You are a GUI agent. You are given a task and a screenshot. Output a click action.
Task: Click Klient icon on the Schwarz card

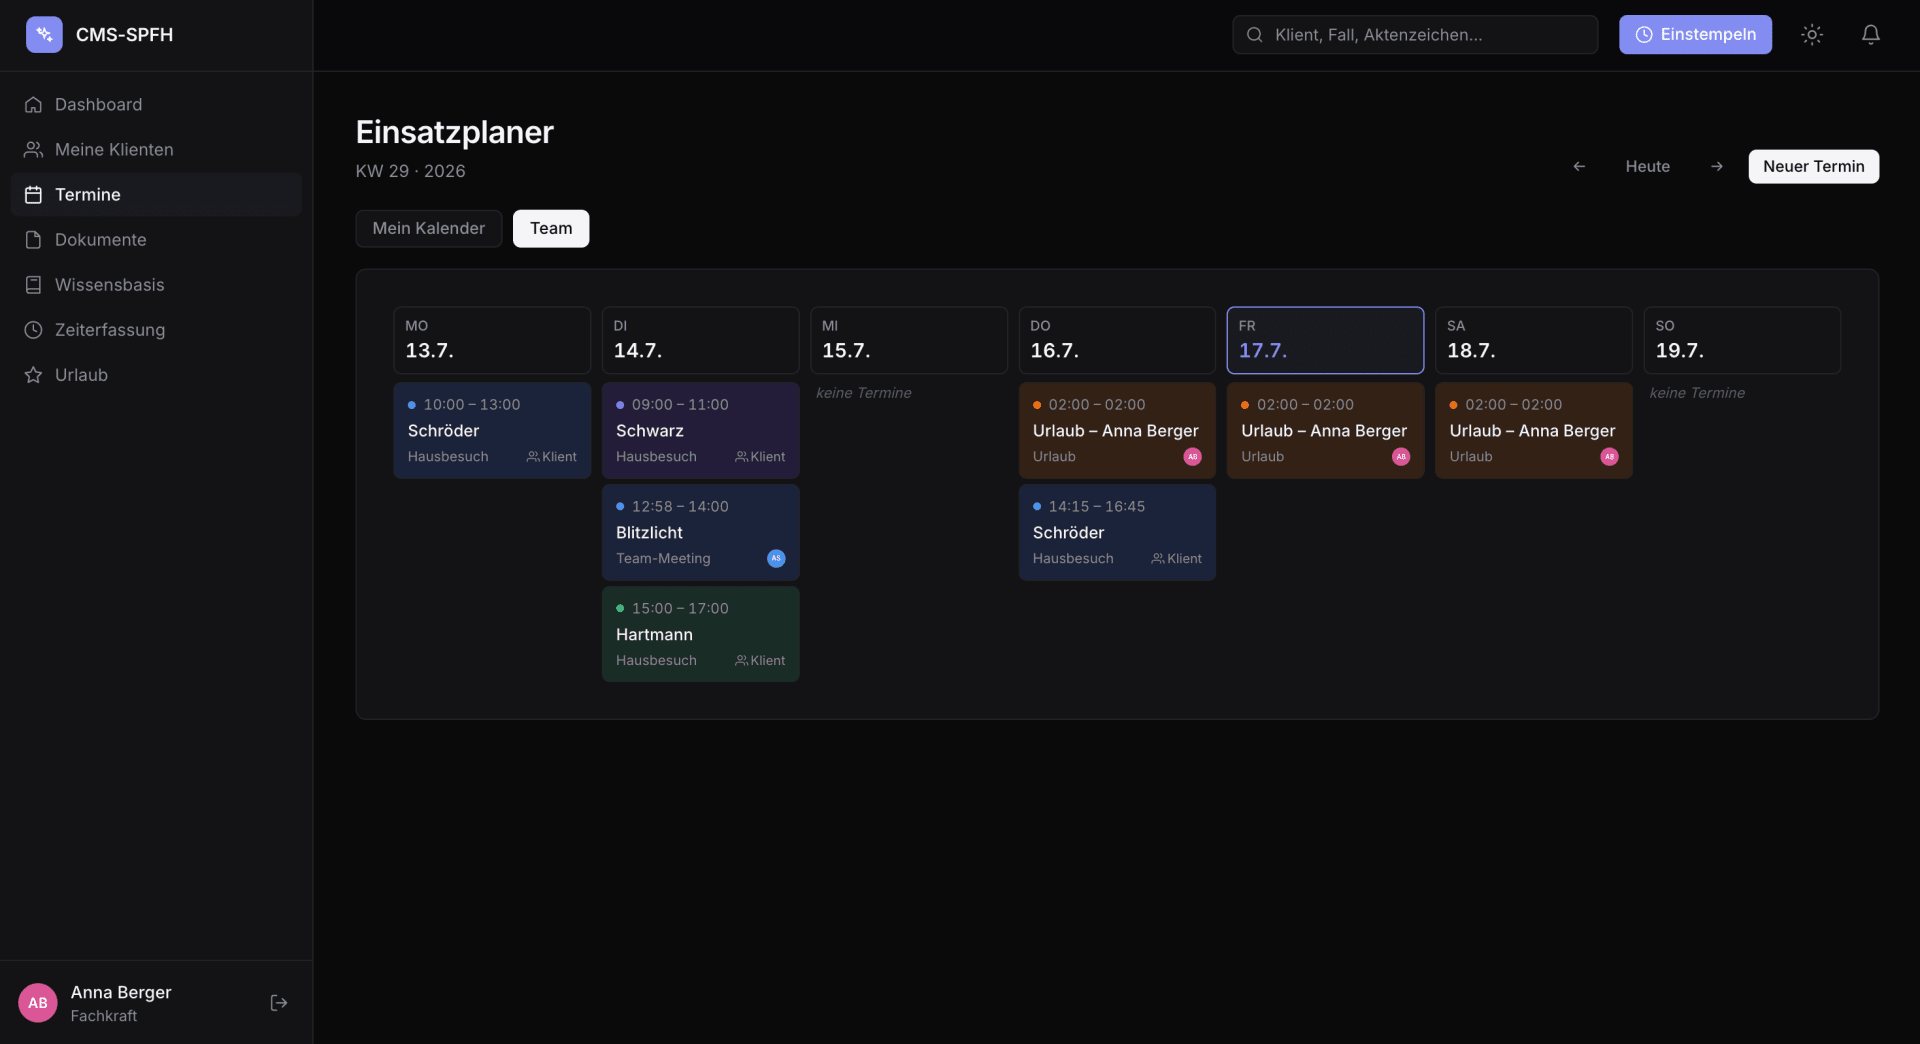(741, 457)
